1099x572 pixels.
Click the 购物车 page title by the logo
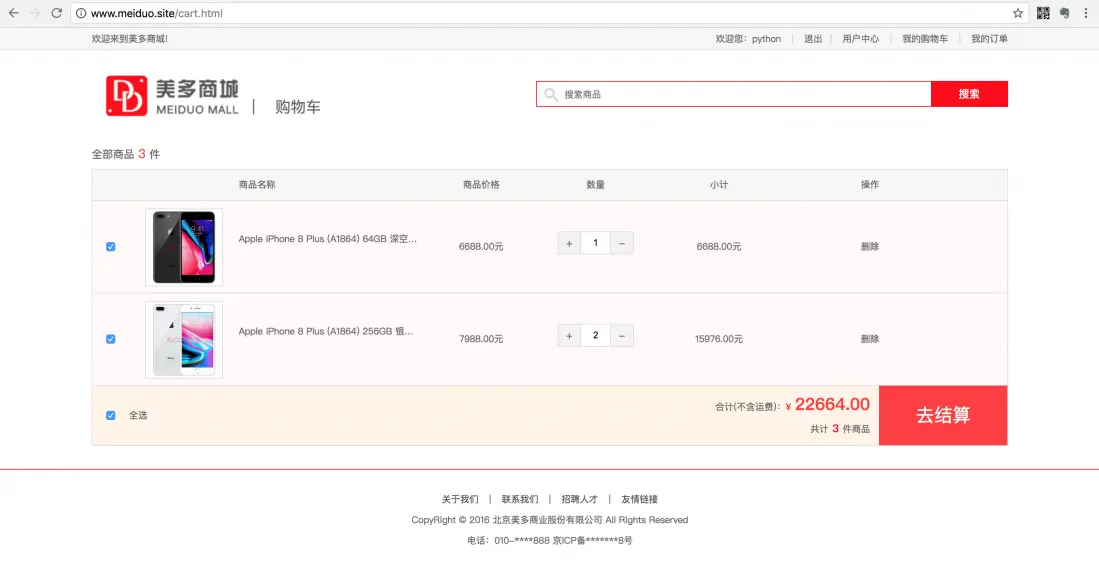[x=298, y=107]
